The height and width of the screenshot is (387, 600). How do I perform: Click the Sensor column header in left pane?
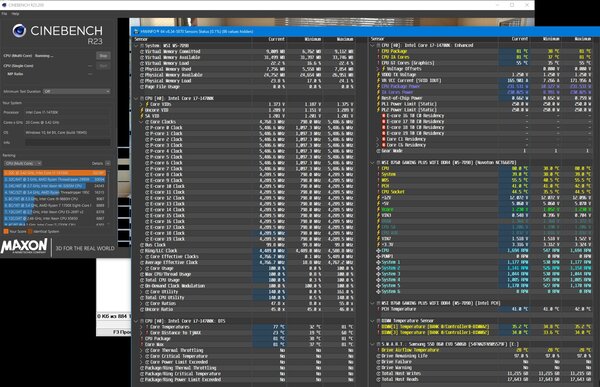click(142, 39)
